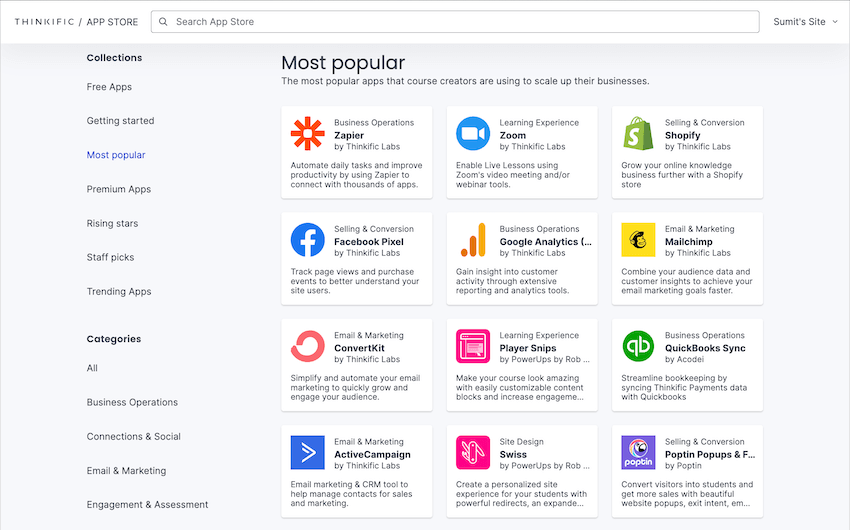Screen dimensions: 850x530
Task: Open the Shopify app title
Action: [682, 135]
